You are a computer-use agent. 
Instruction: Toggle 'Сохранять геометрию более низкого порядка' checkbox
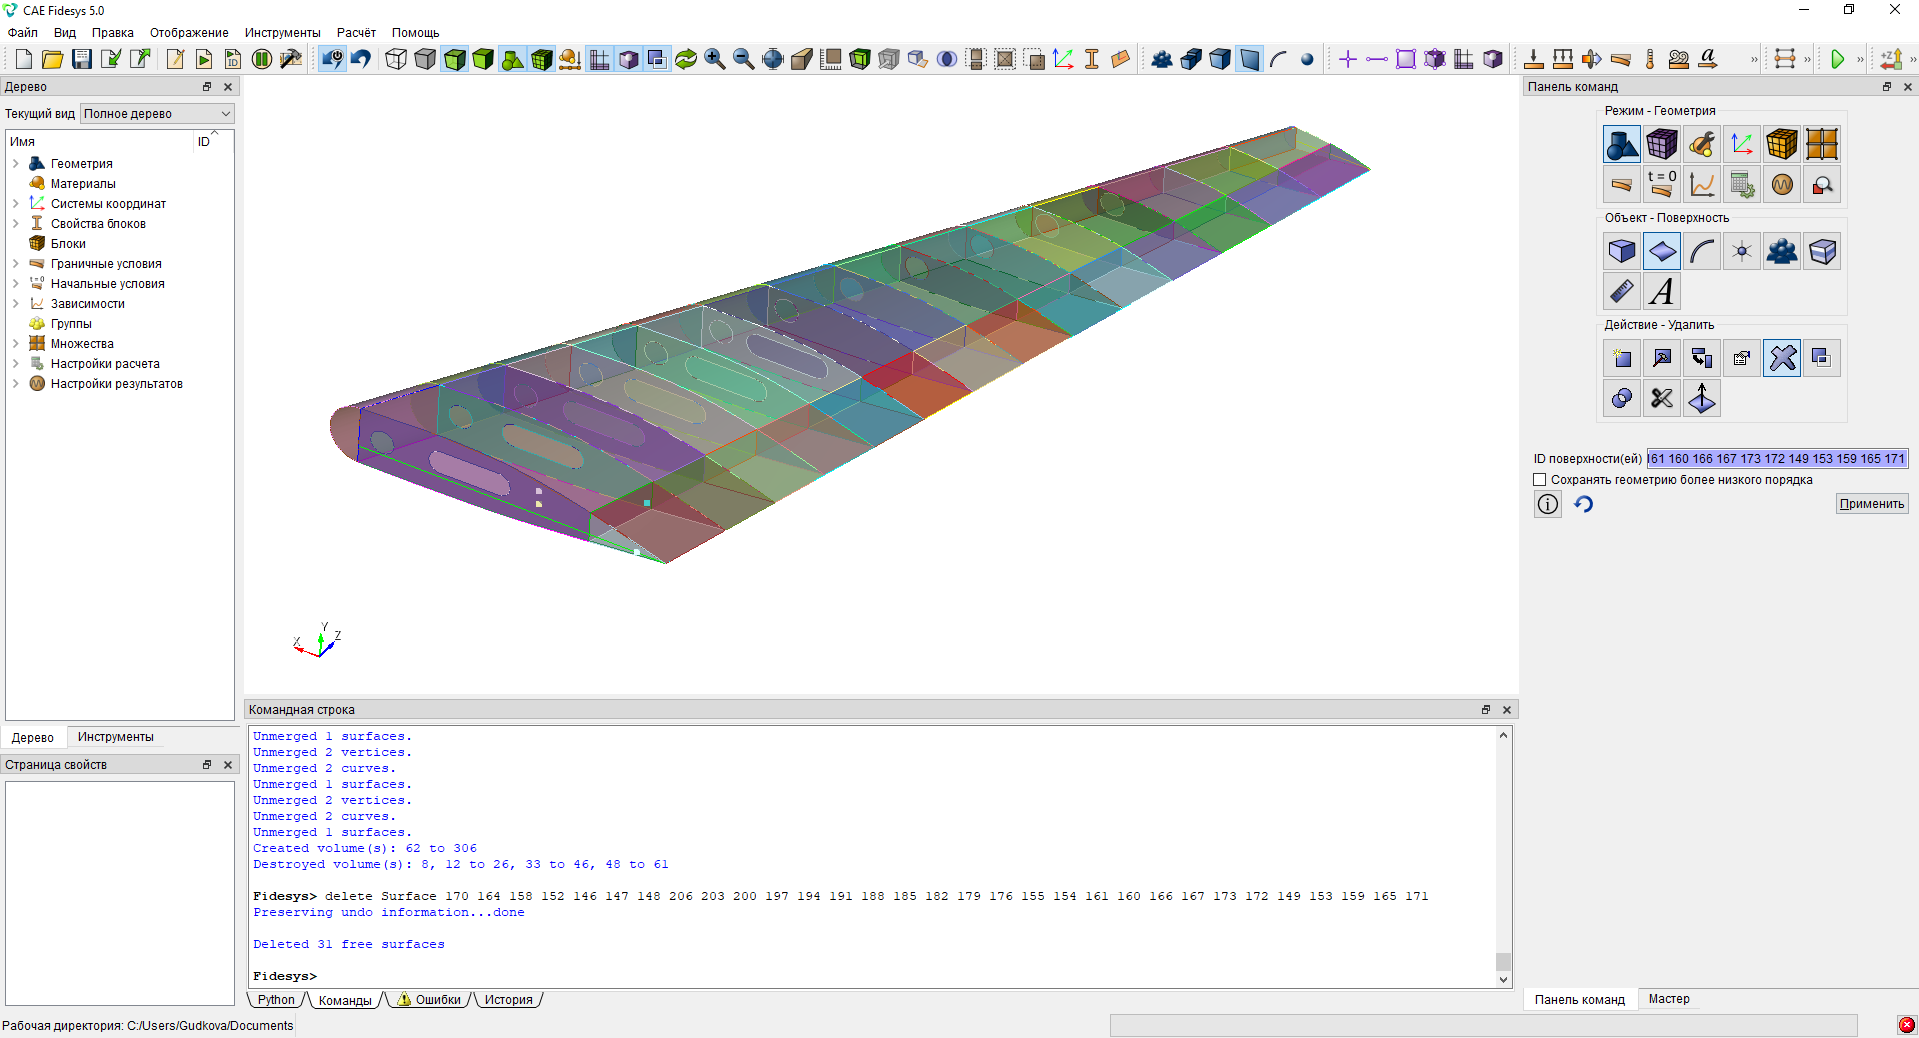coord(1540,480)
